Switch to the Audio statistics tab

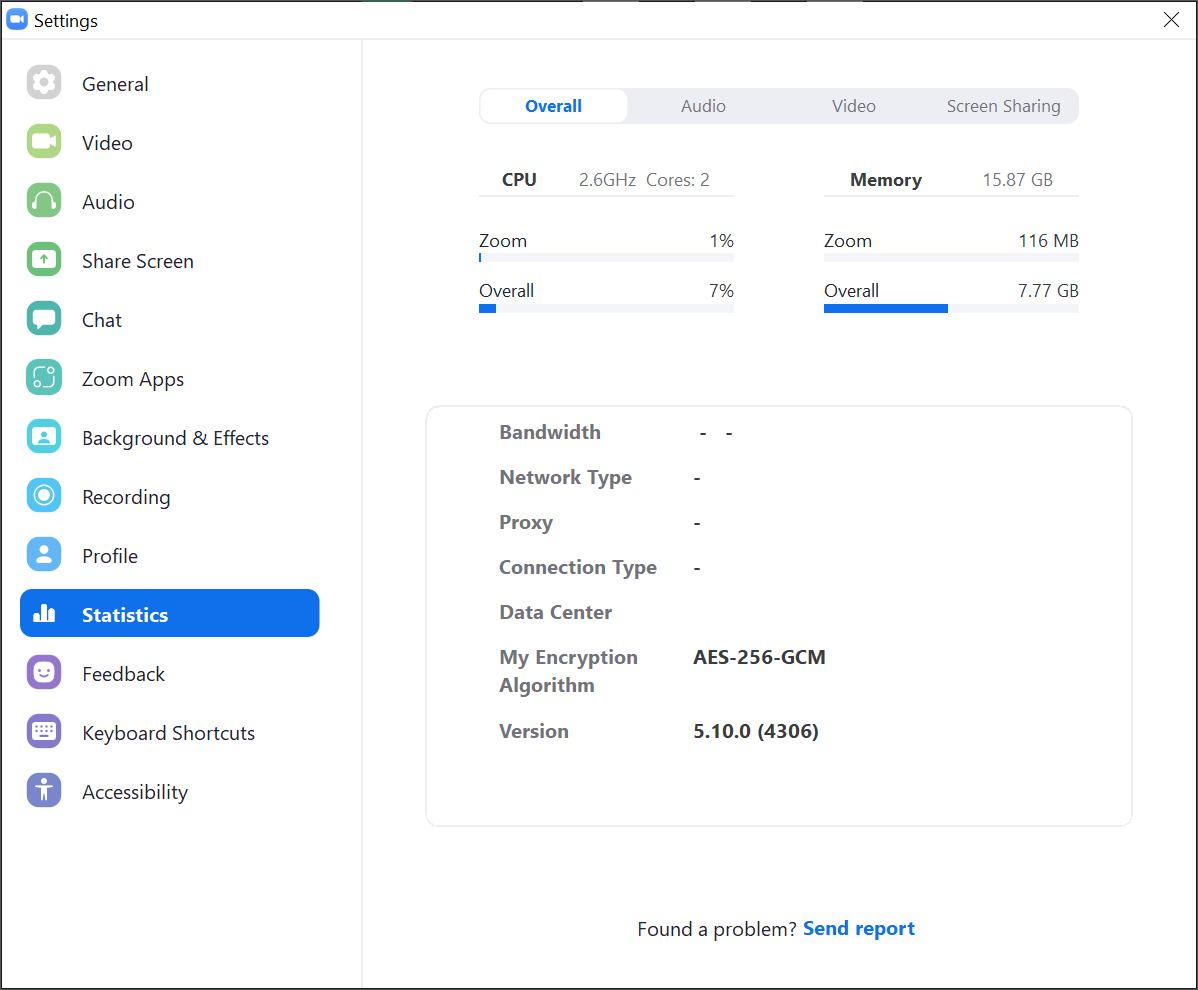click(703, 106)
